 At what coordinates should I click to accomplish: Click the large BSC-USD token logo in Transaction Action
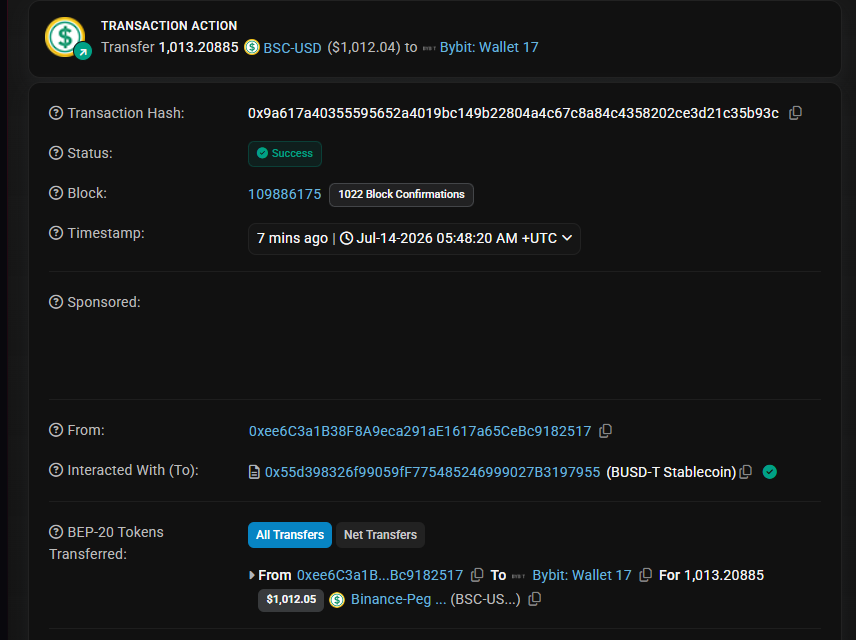tap(66, 37)
